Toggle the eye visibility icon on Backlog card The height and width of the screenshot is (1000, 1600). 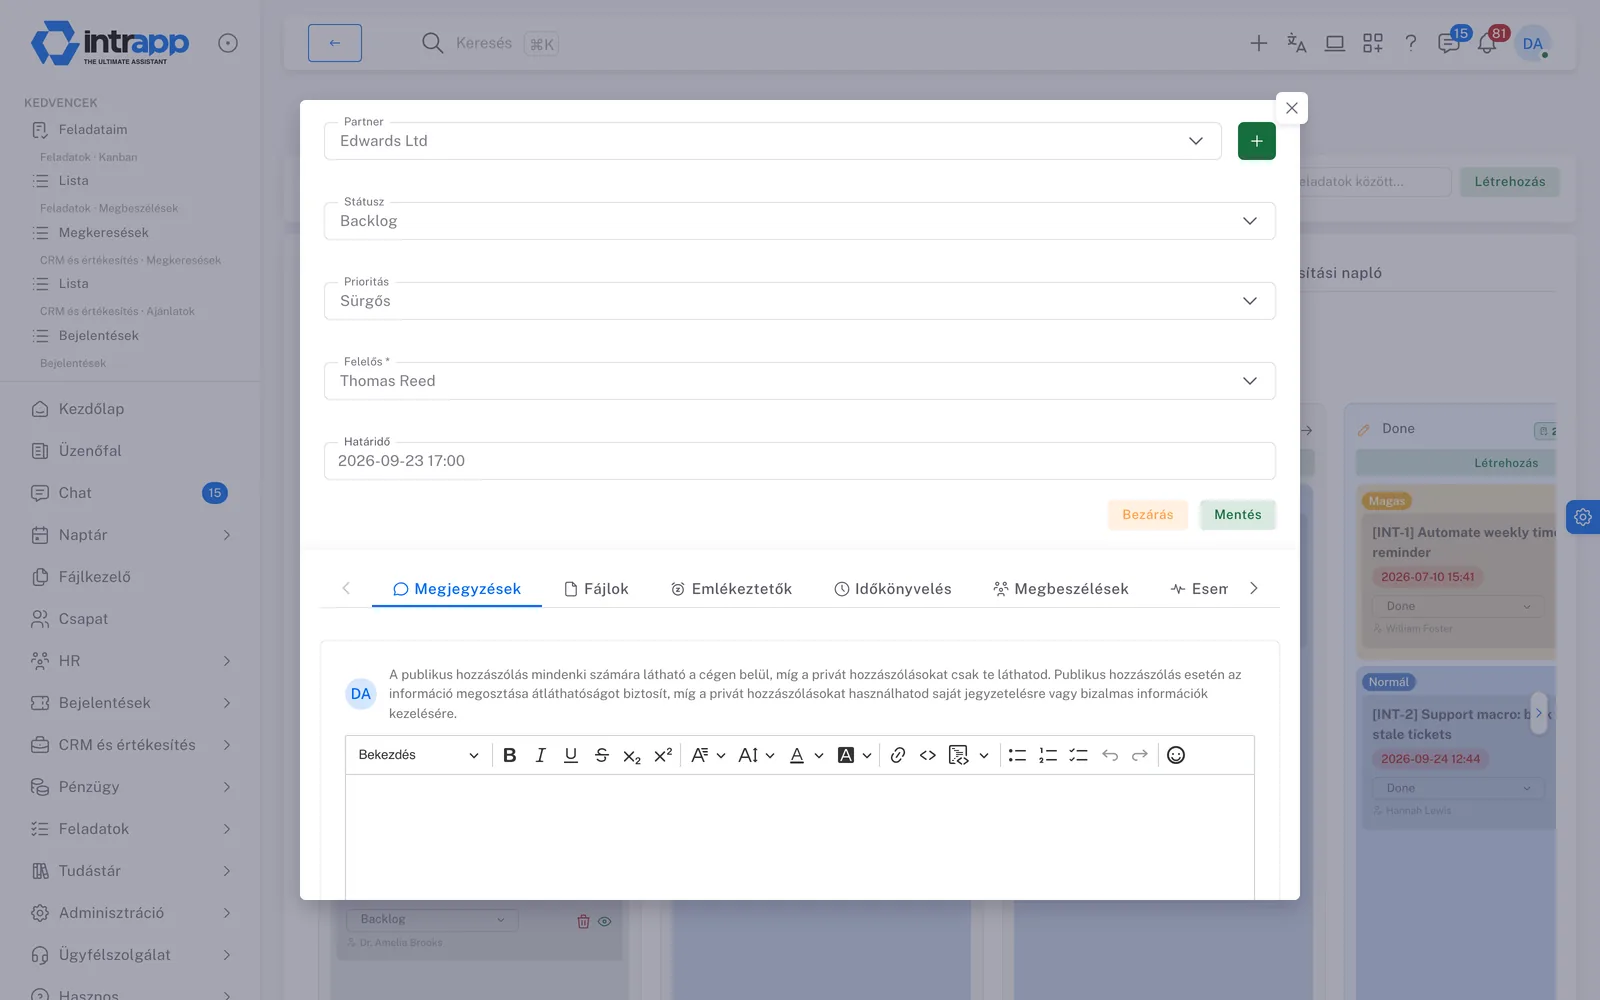point(605,921)
